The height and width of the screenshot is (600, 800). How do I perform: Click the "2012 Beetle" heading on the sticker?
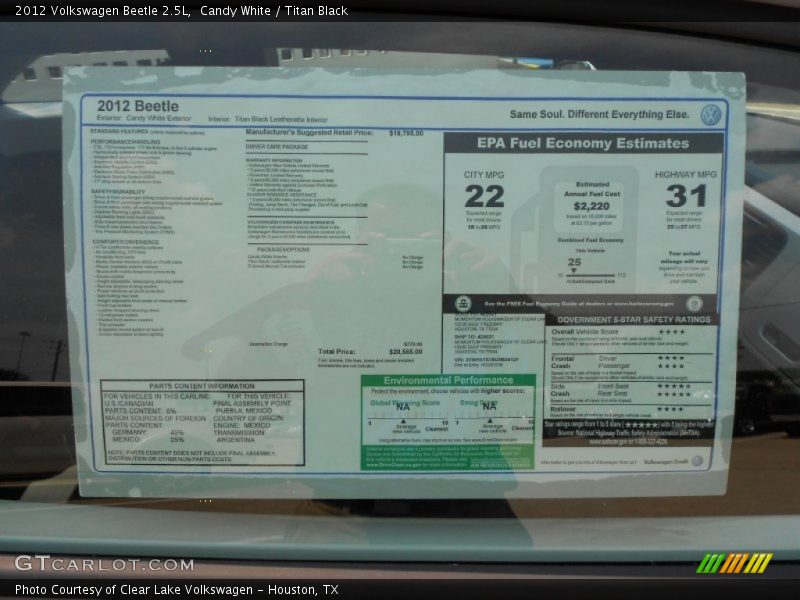pos(138,106)
